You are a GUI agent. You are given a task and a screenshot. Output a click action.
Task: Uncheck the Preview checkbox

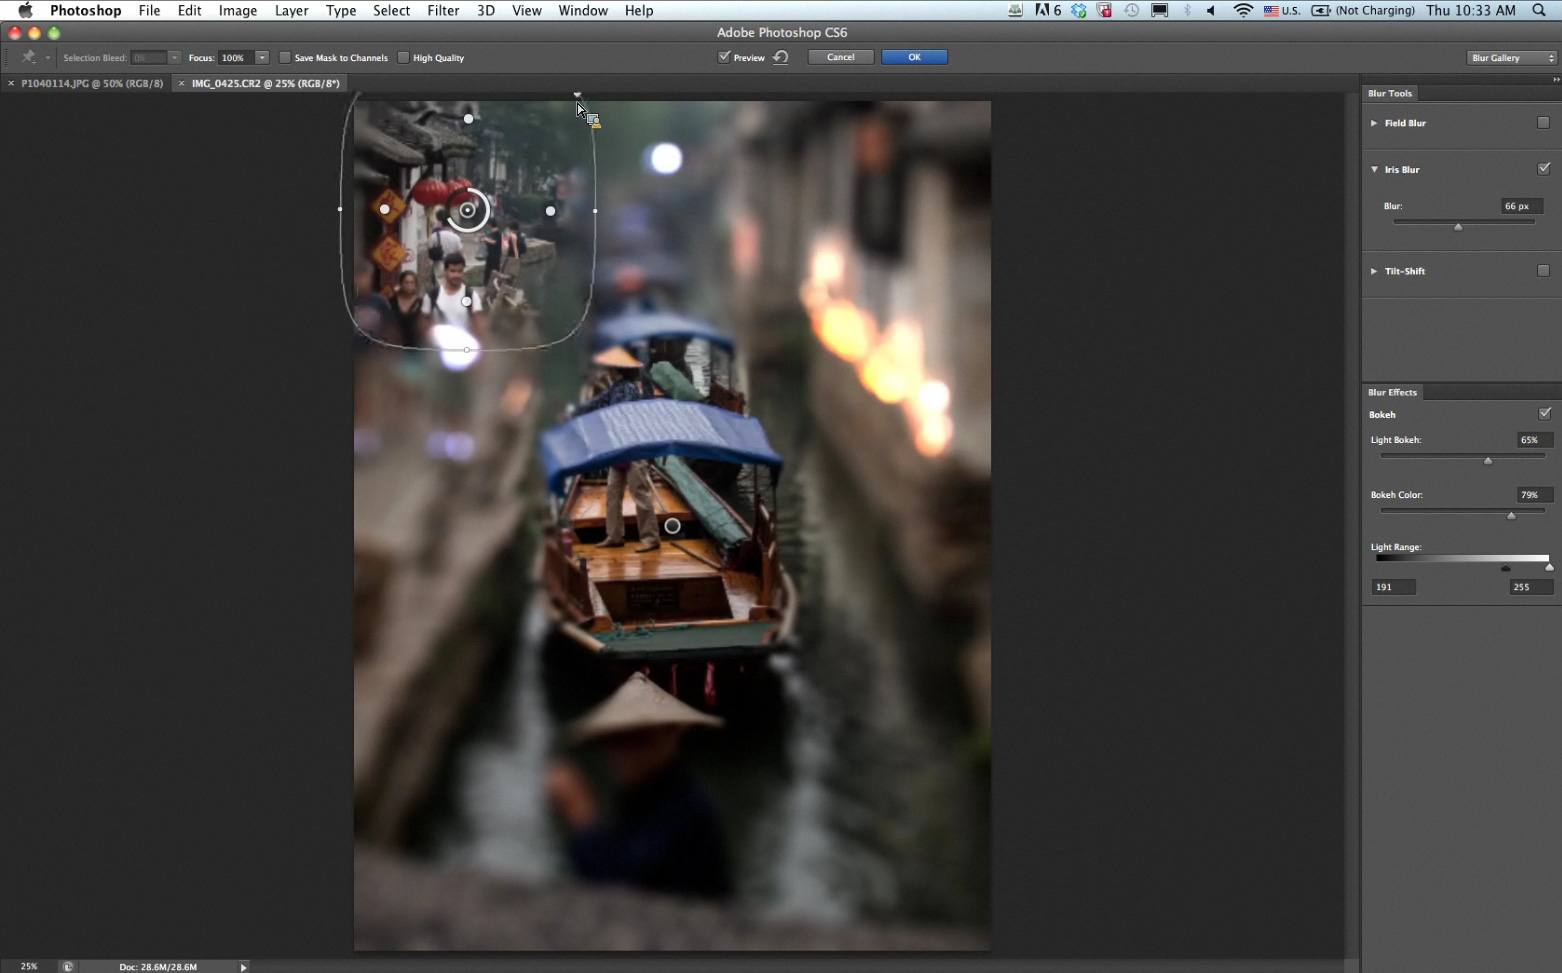click(x=724, y=57)
